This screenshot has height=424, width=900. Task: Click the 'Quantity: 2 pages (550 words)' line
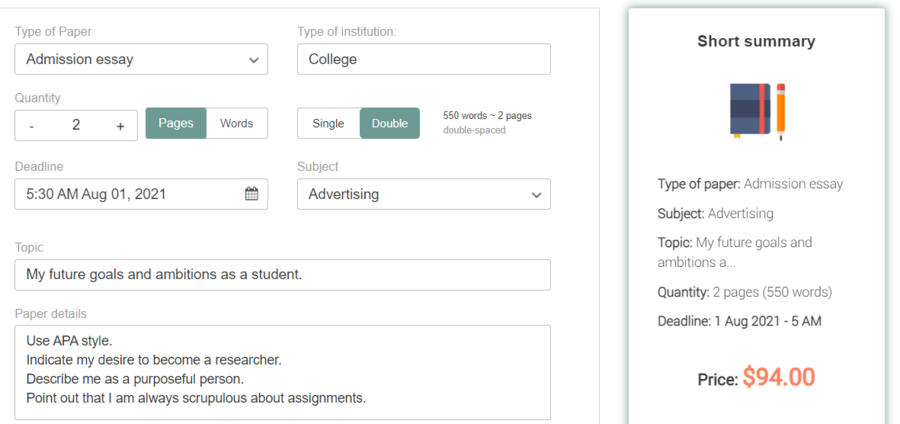(x=744, y=292)
